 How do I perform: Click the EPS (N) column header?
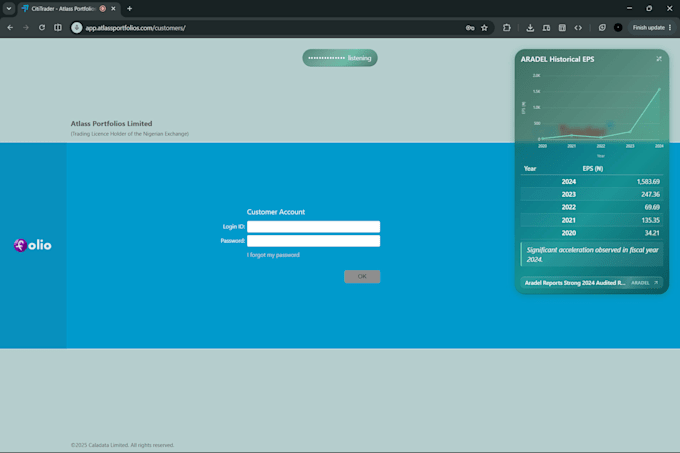click(x=593, y=169)
